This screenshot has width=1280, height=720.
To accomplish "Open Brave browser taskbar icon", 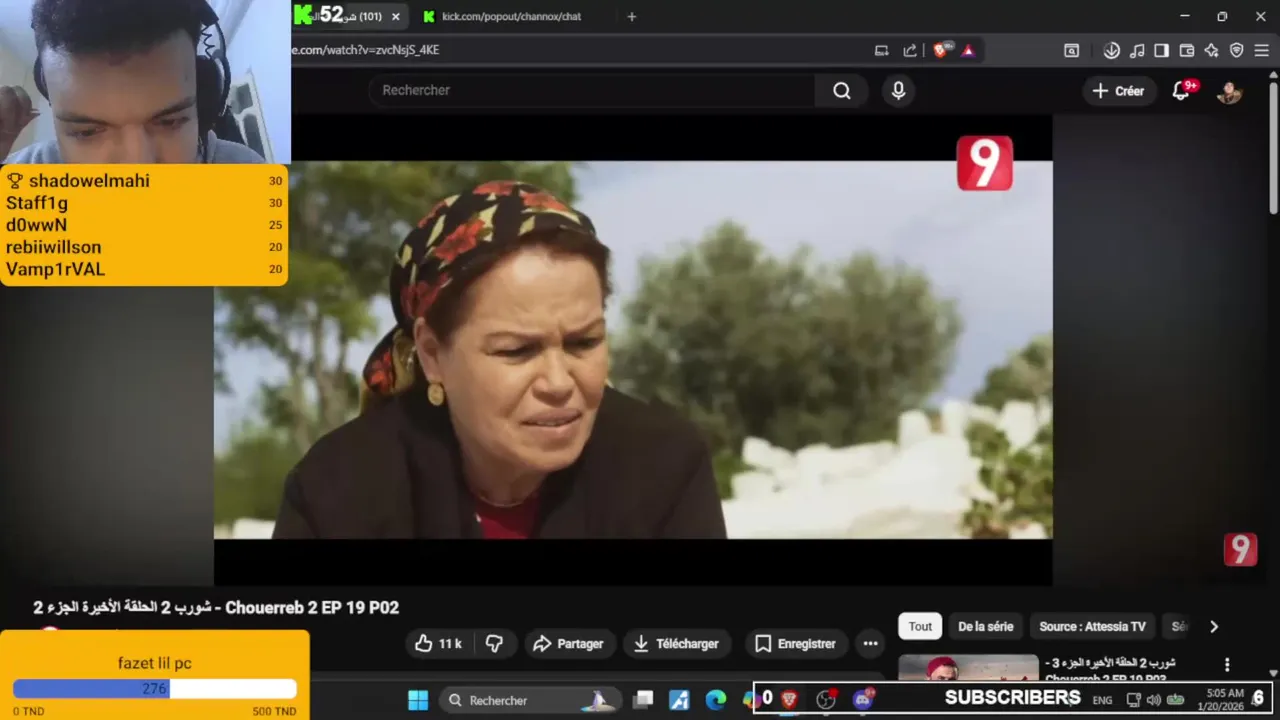I will click(x=789, y=700).
